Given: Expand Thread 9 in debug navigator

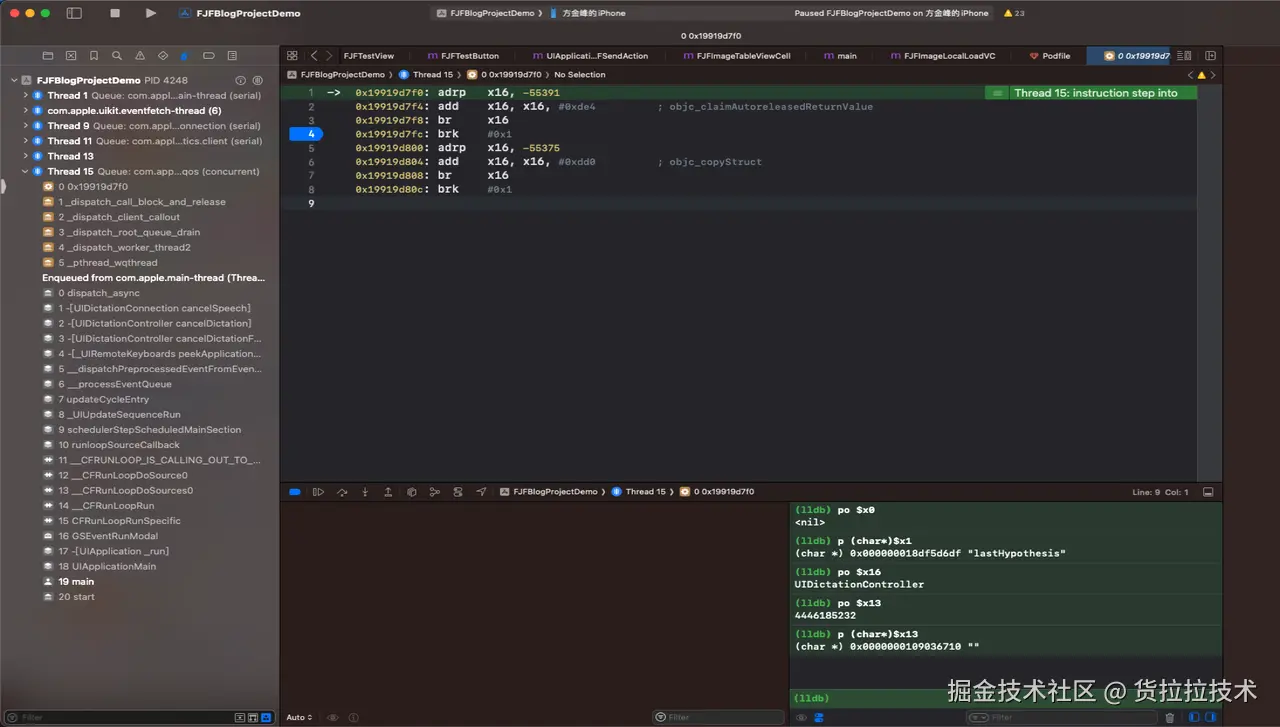Looking at the screenshot, I should pyautogui.click(x=26, y=126).
